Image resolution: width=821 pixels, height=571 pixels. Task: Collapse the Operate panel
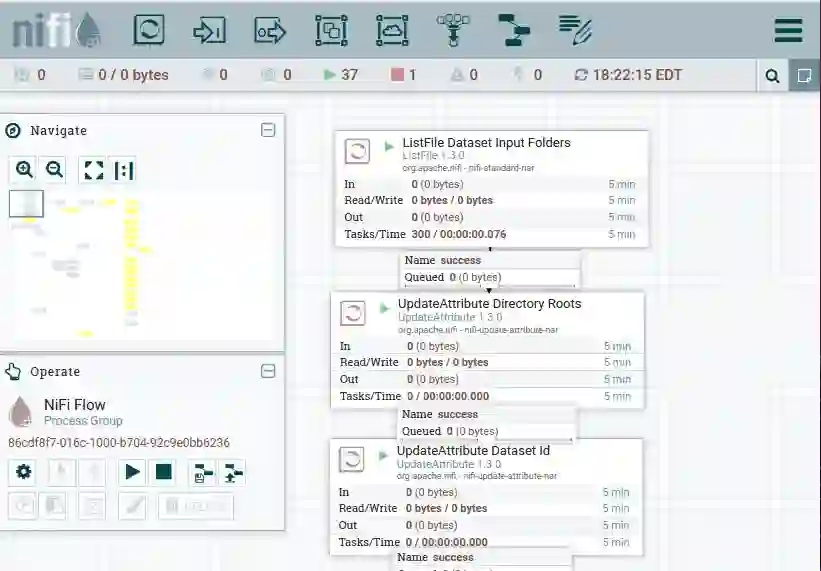tap(268, 371)
